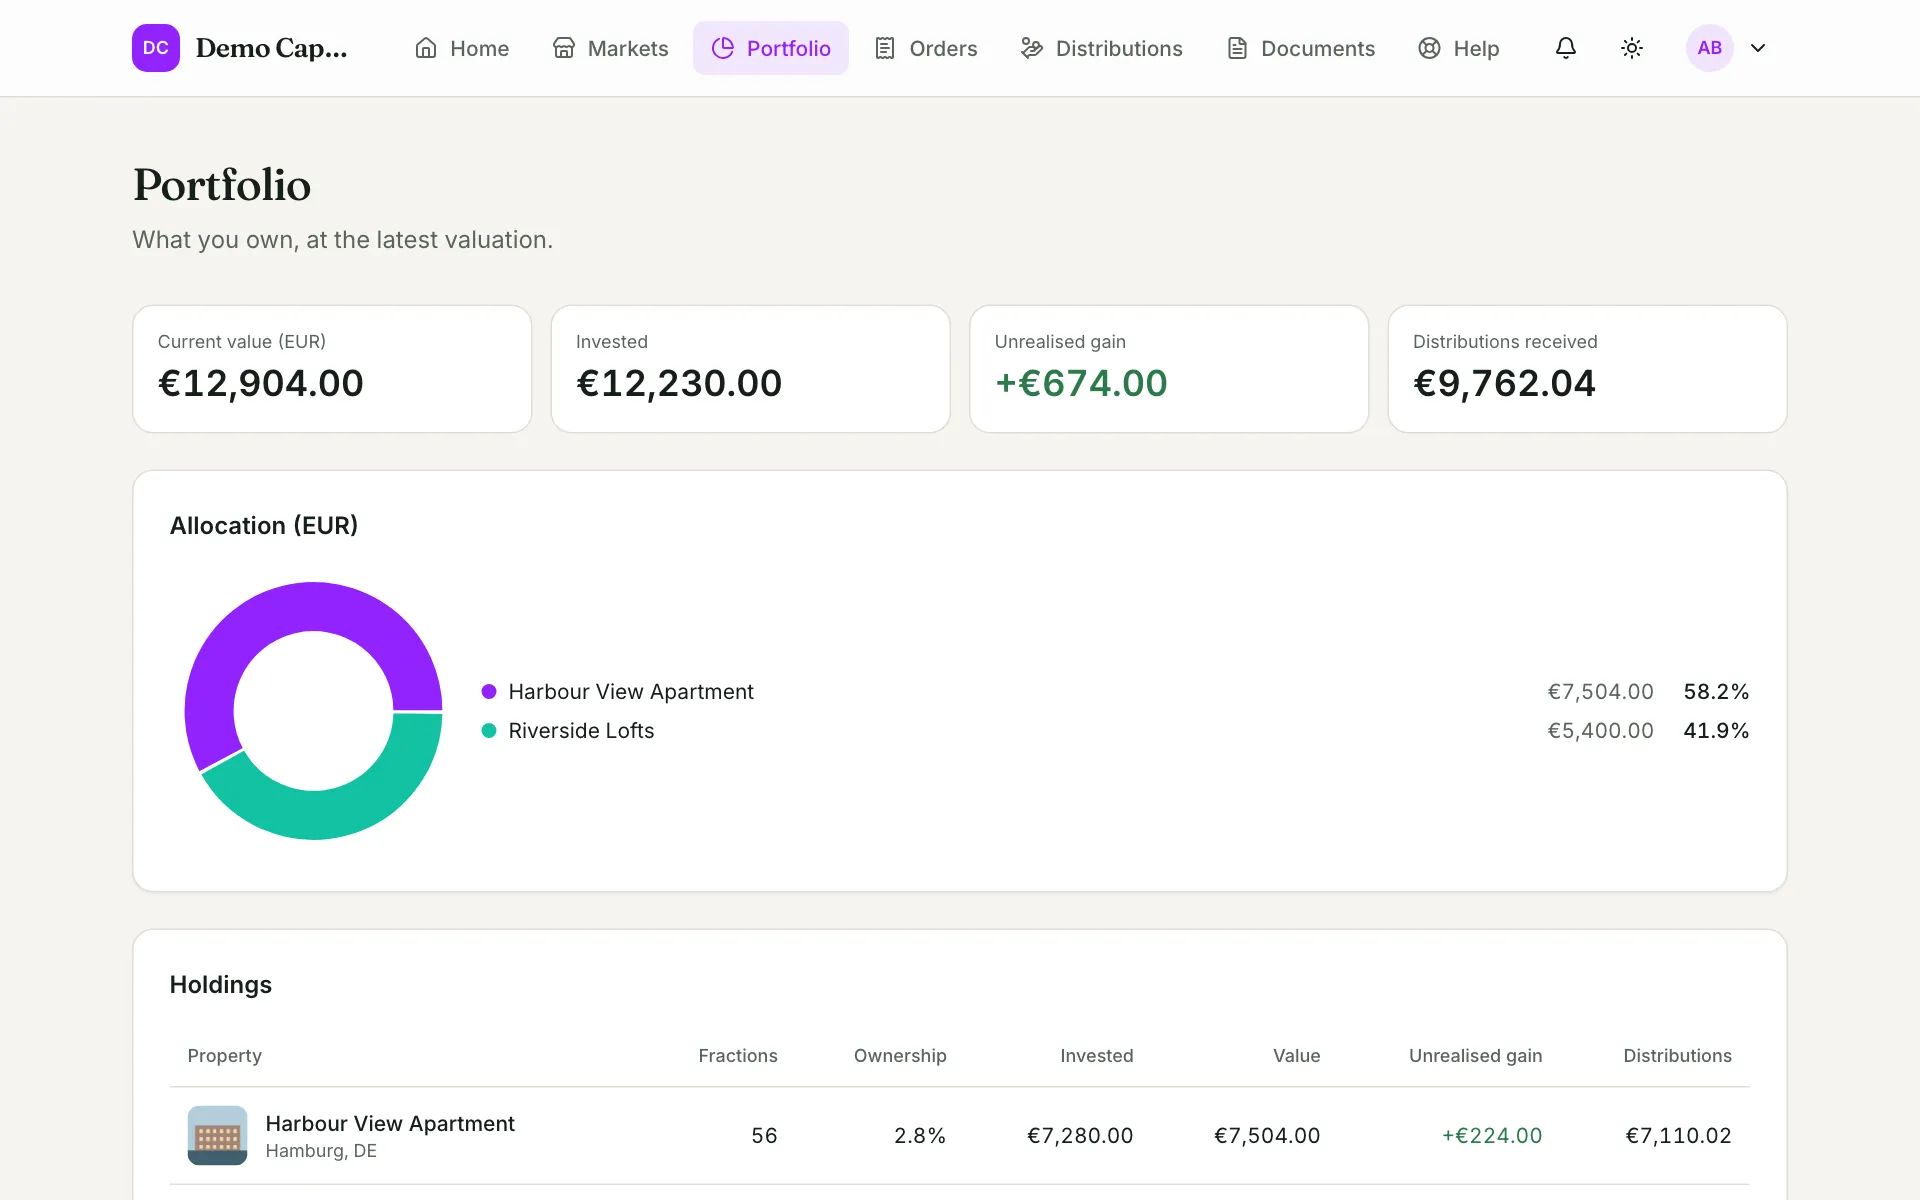The height and width of the screenshot is (1200, 1920).
Task: Click the Unrealised gain +€674.00 value
Action: 1081,383
